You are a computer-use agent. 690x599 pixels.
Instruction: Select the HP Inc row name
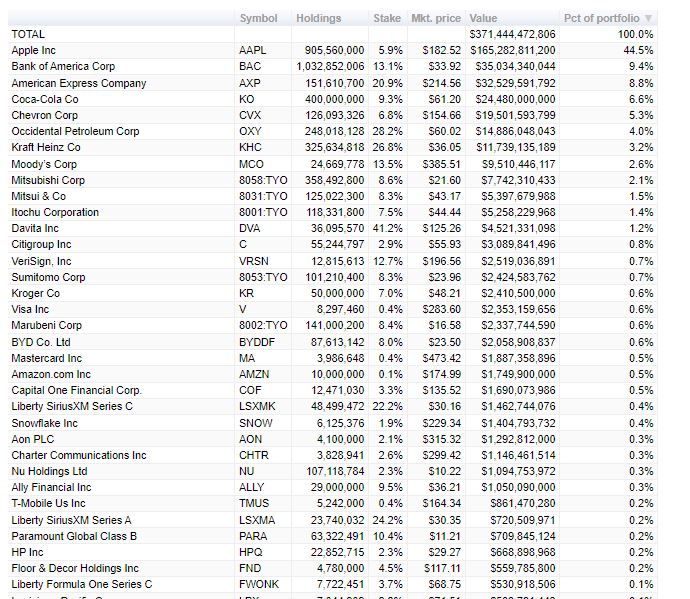(x=27, y=552)
